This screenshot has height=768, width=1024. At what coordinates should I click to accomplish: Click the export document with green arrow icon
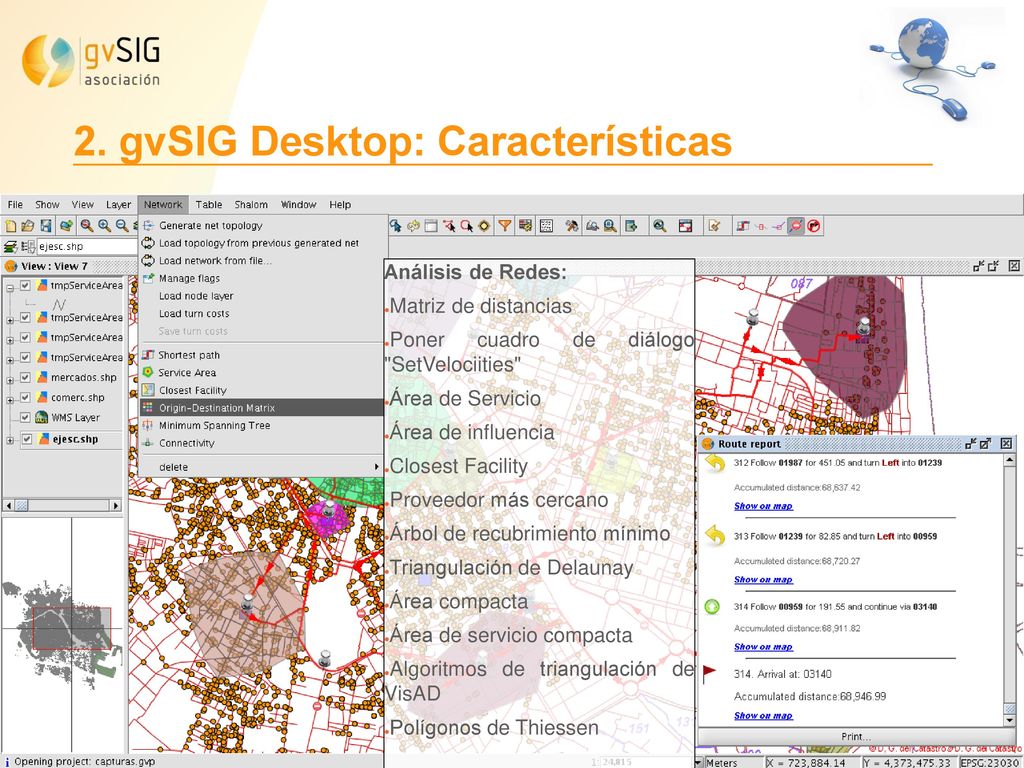pos(631,226)
